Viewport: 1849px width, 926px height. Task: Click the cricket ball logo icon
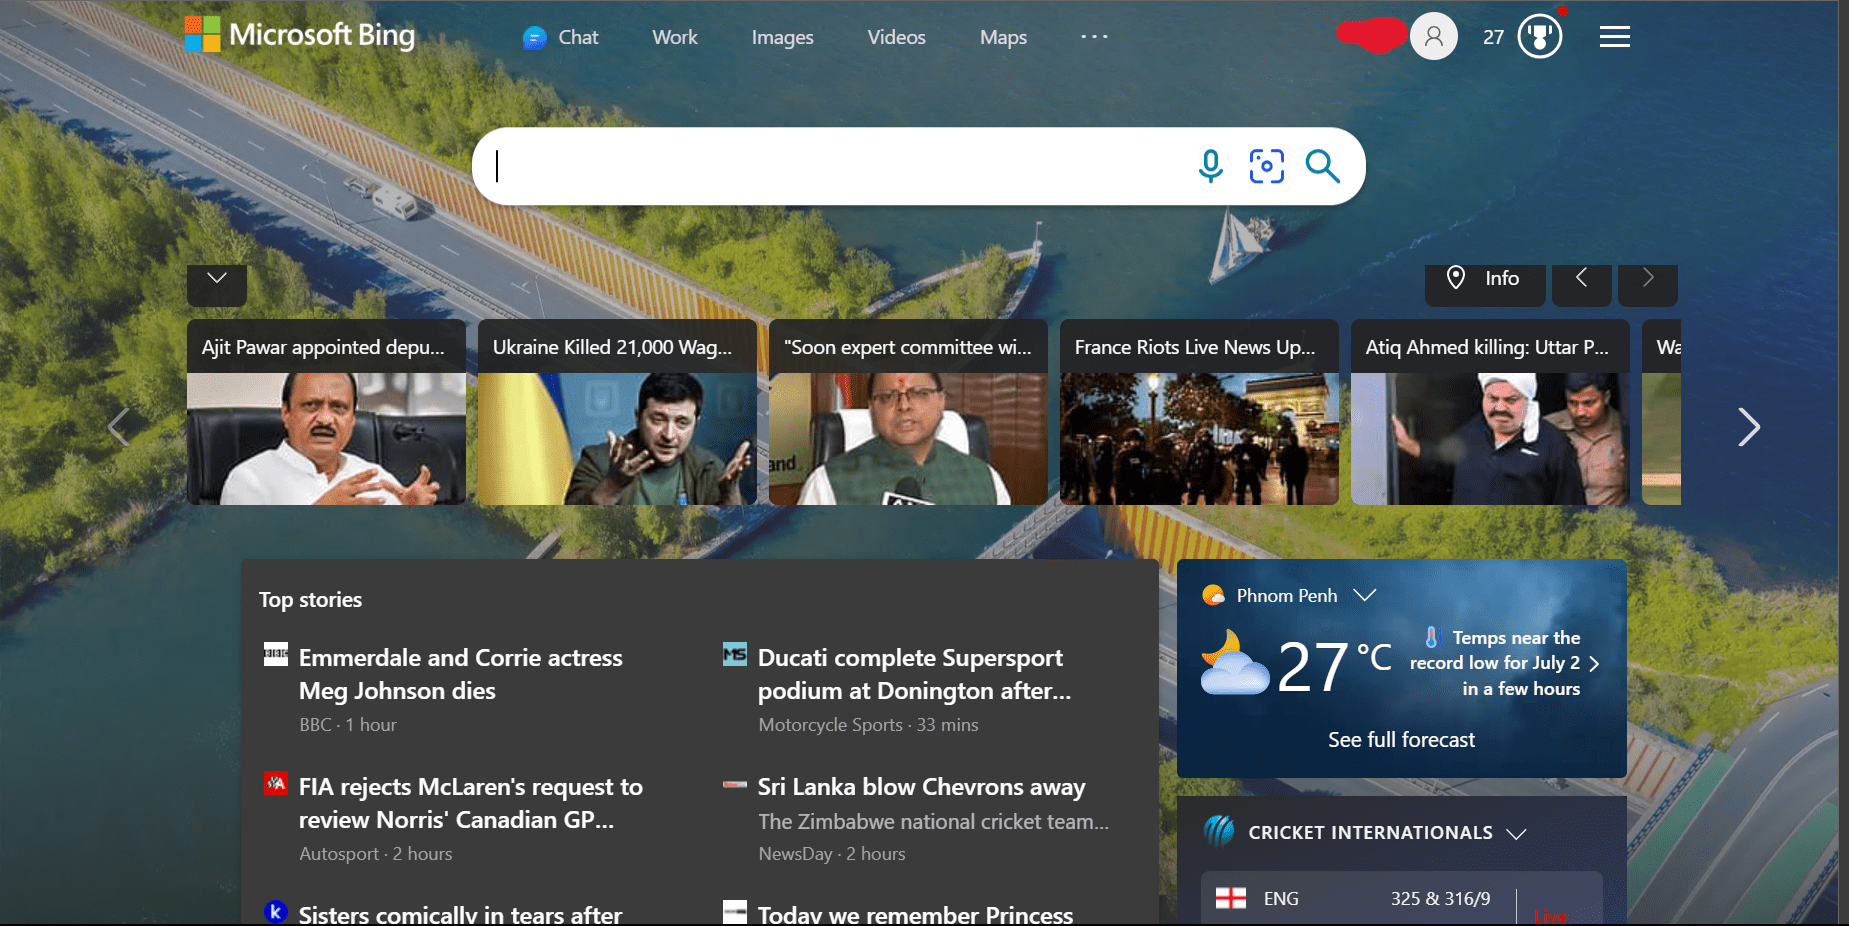click(1219, 831)
